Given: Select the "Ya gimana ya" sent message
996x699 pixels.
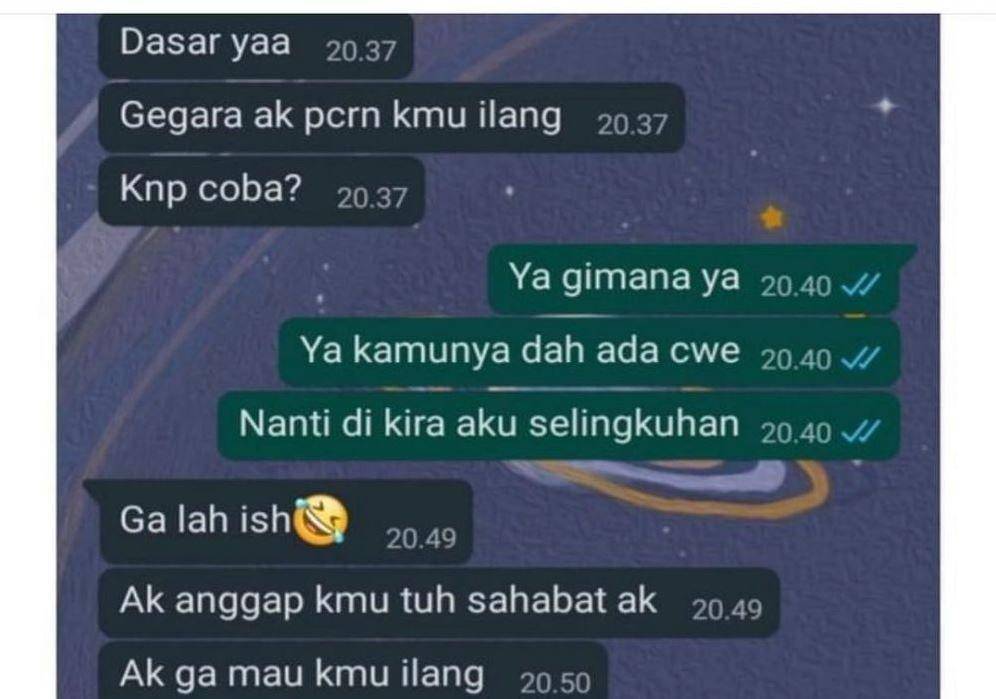Looking at the screenshot, I should pyautogui.click(x=694, y=279).
